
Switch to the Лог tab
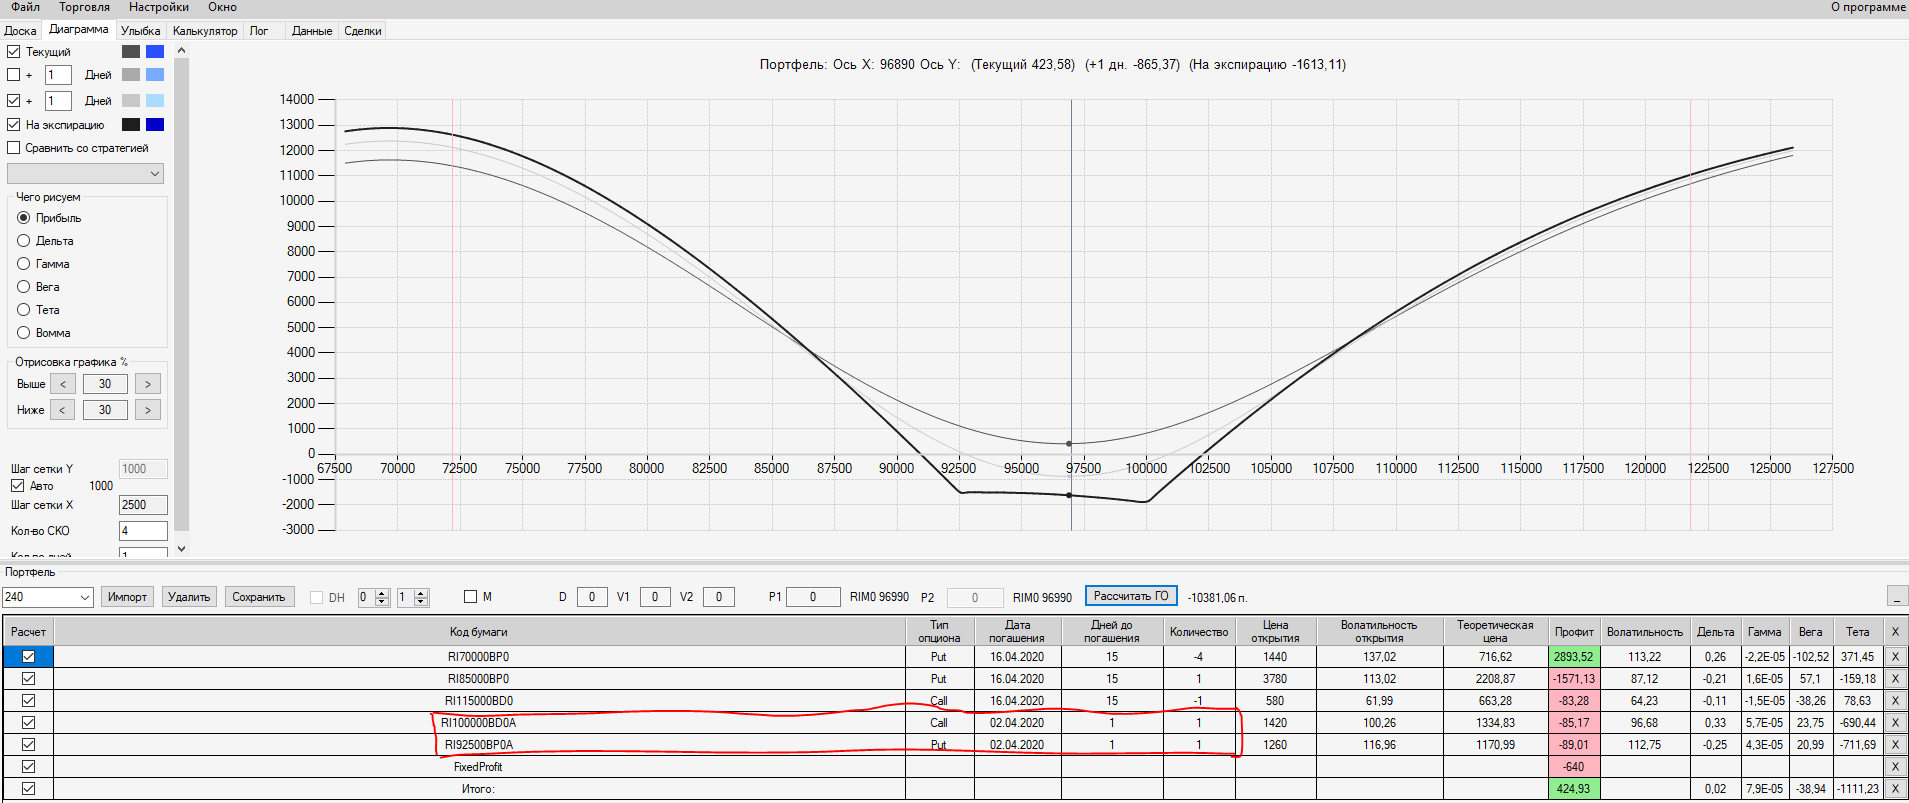point(259,31)
